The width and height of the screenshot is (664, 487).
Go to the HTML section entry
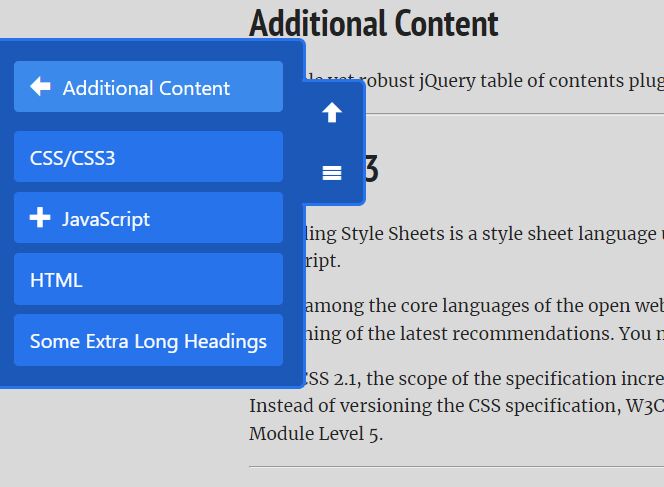coord(148,279)
